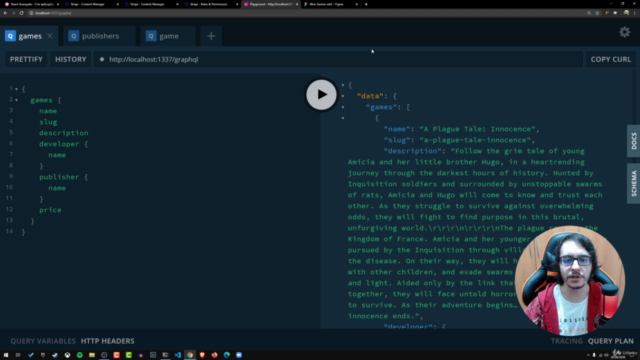
Task: Open Spotify from the taskbar
Action: [x=80, y=355]
